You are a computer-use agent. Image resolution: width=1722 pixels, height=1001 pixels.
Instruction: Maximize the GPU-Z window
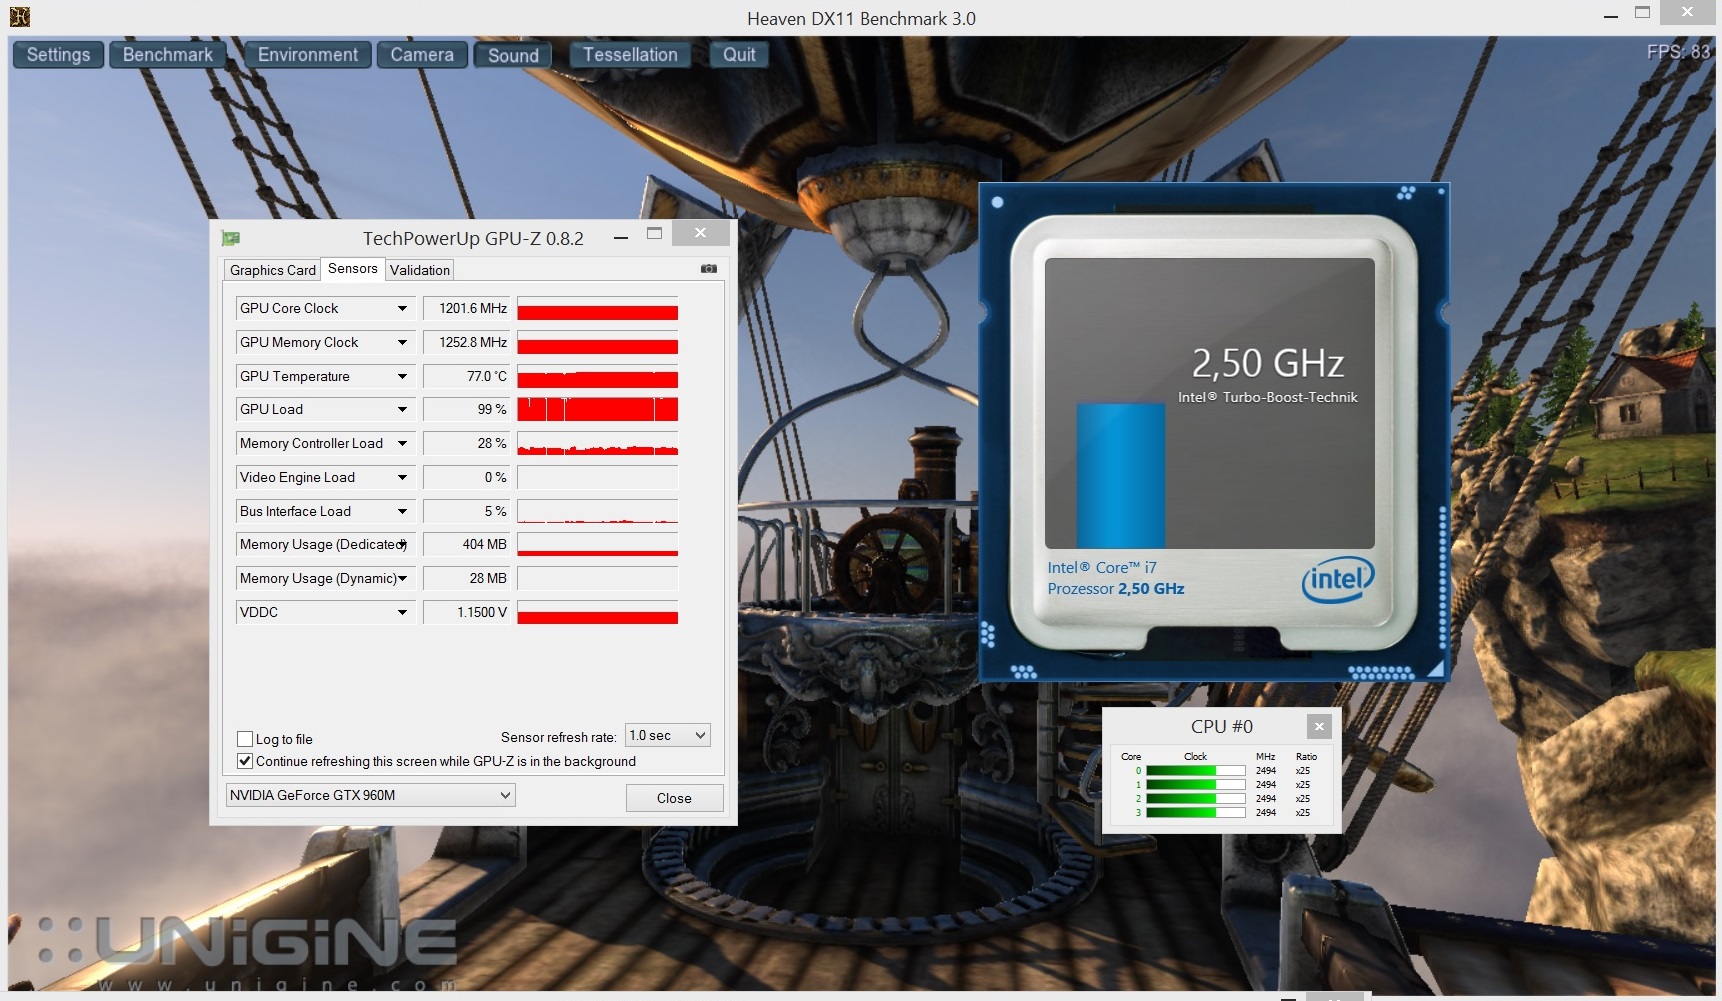point(655,234)
